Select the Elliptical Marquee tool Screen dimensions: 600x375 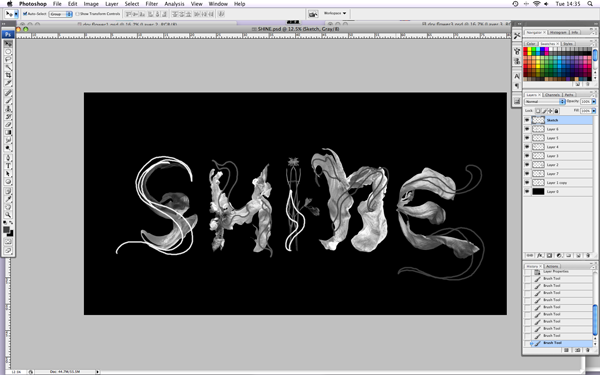[x=8, y=52]
